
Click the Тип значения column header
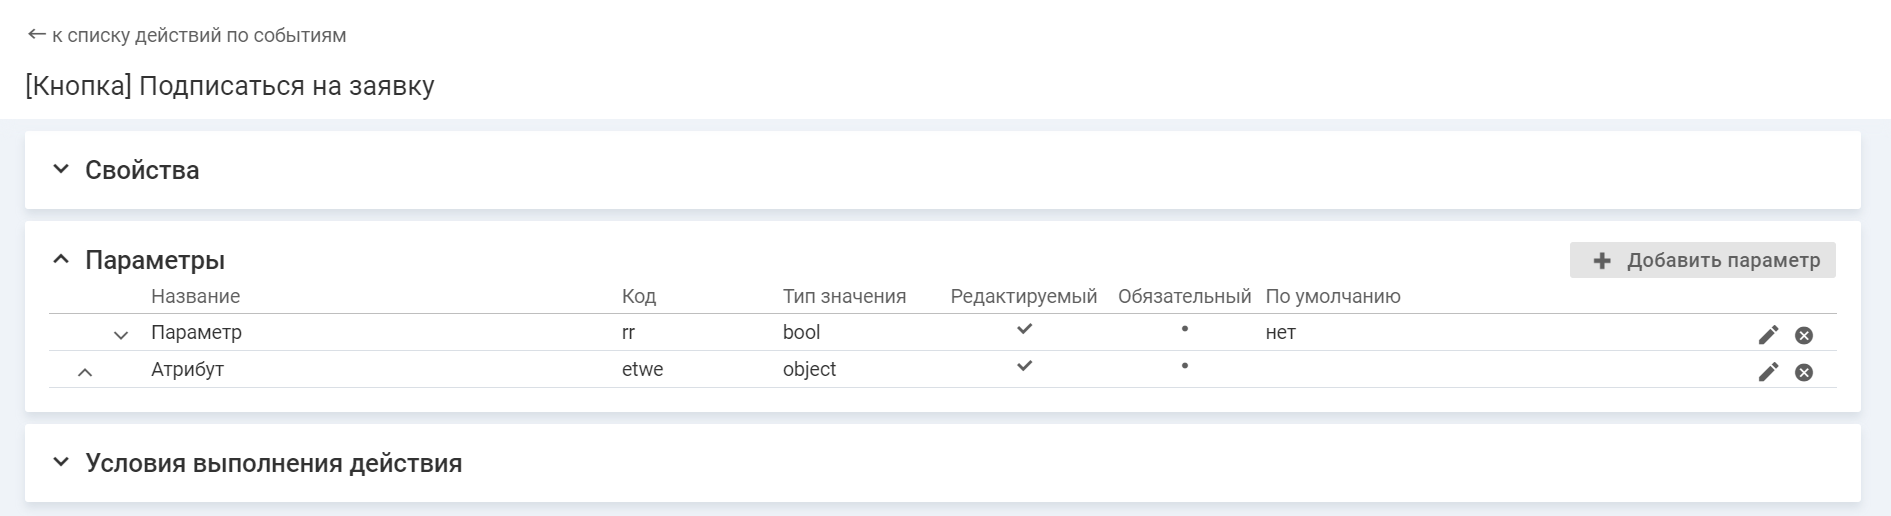[x=844, y=296]
